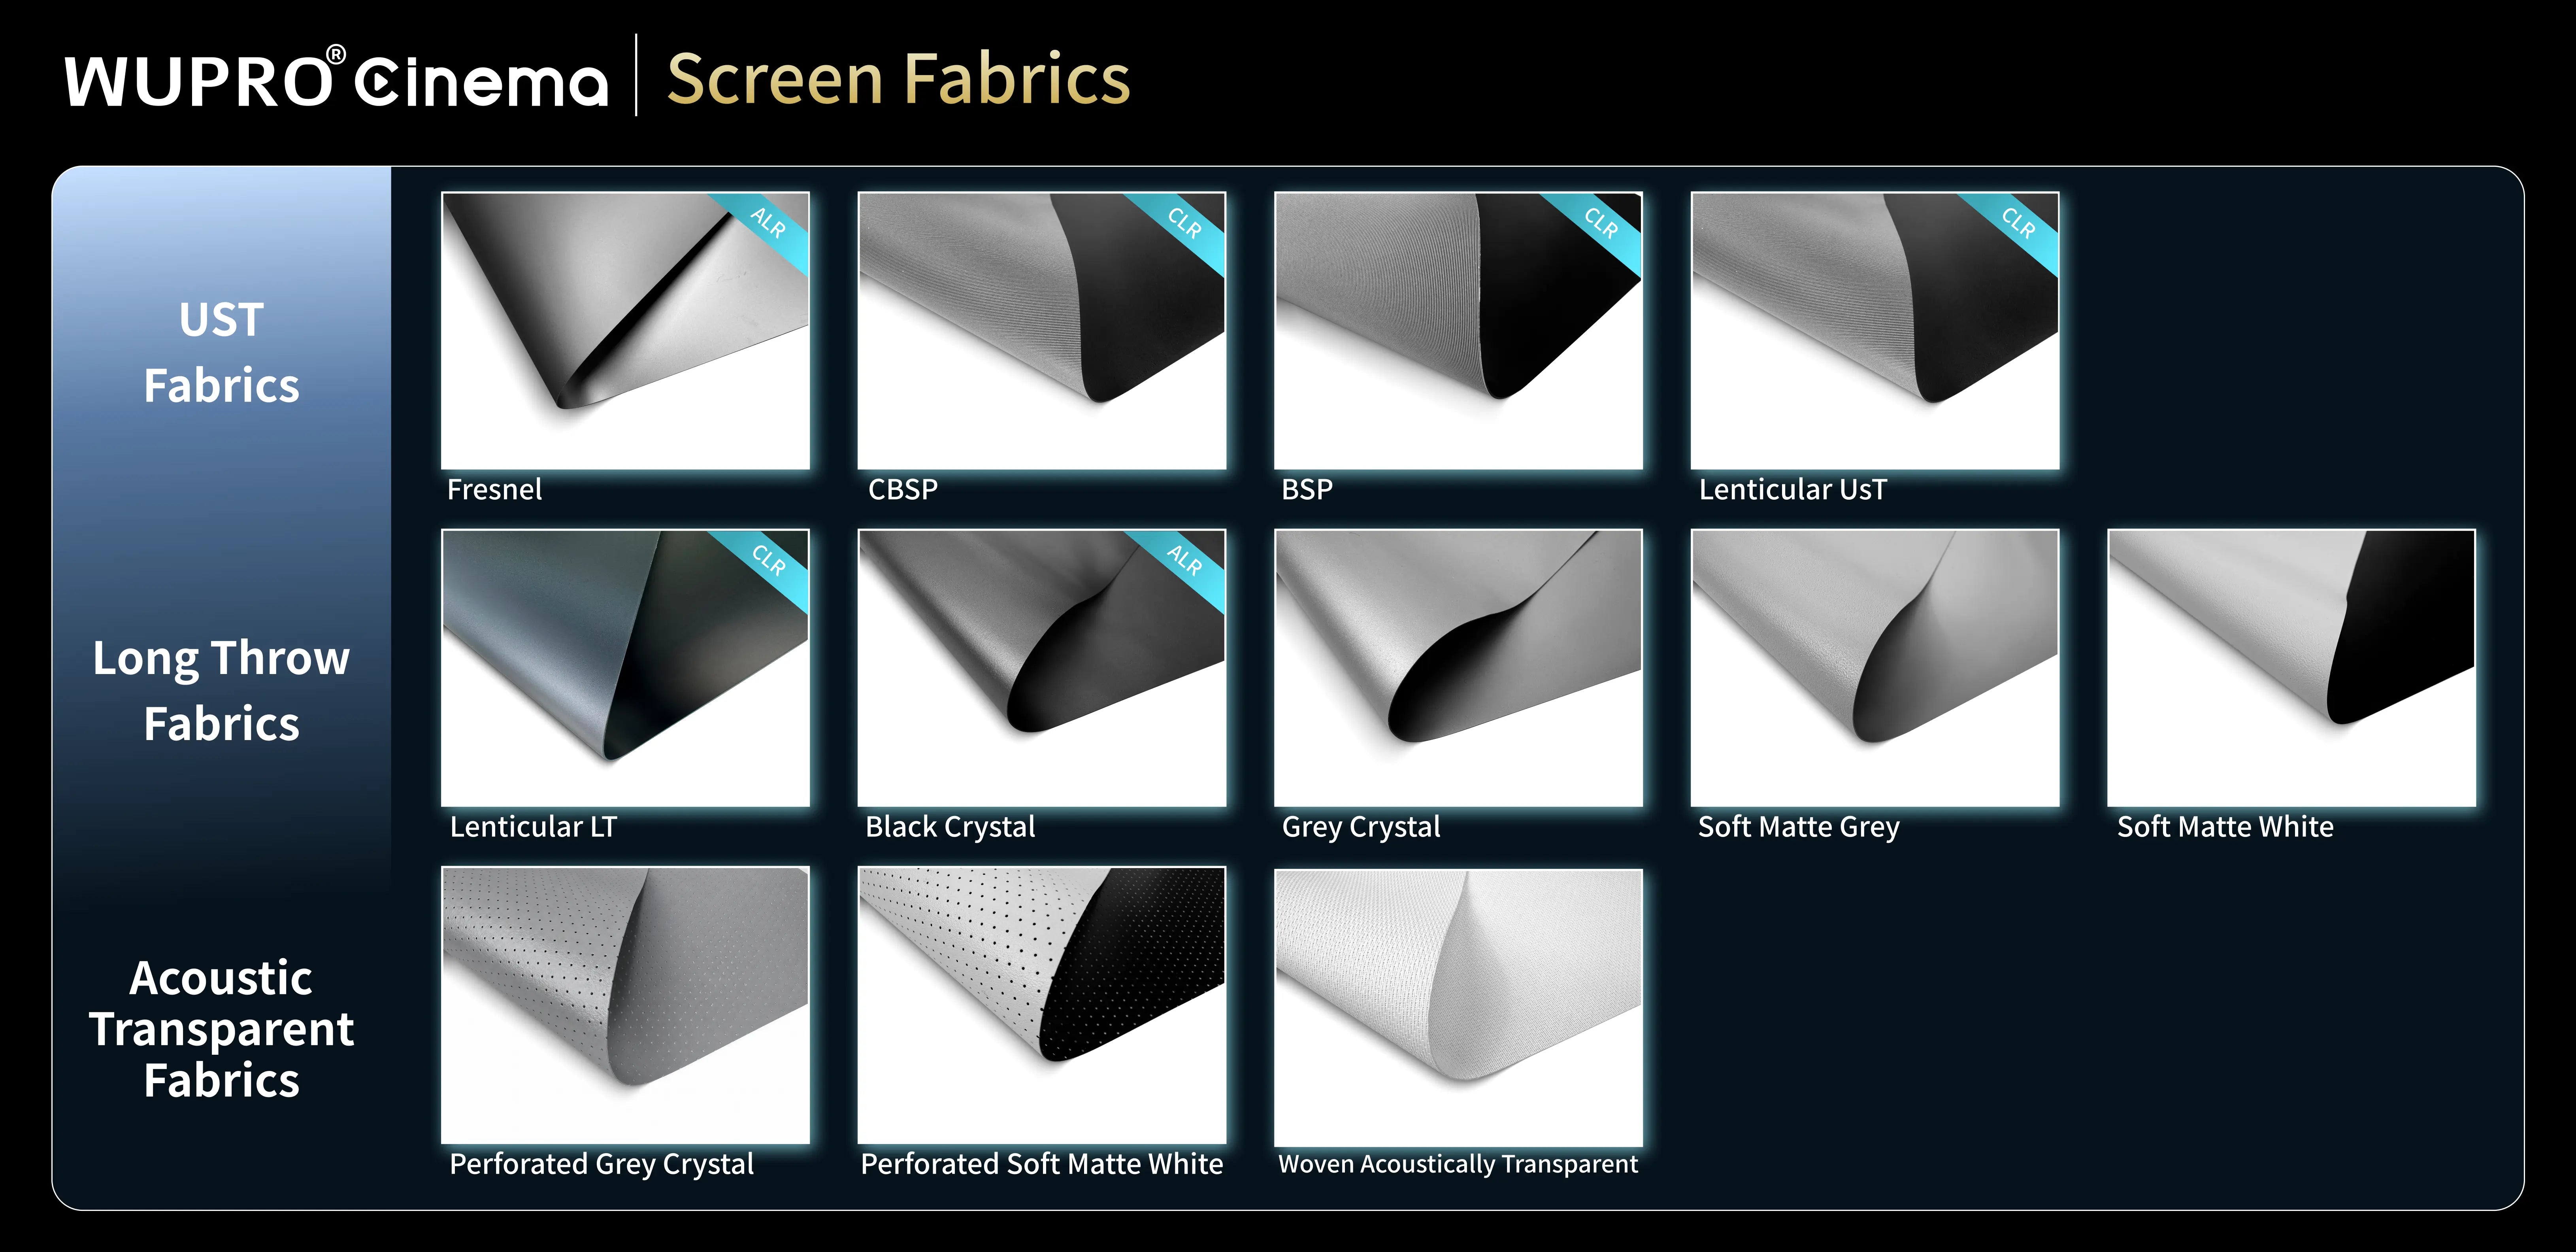This screenshot has width=2576, height=1252.
Task: Click the CBSP caption text
Action: coord(903,489)
